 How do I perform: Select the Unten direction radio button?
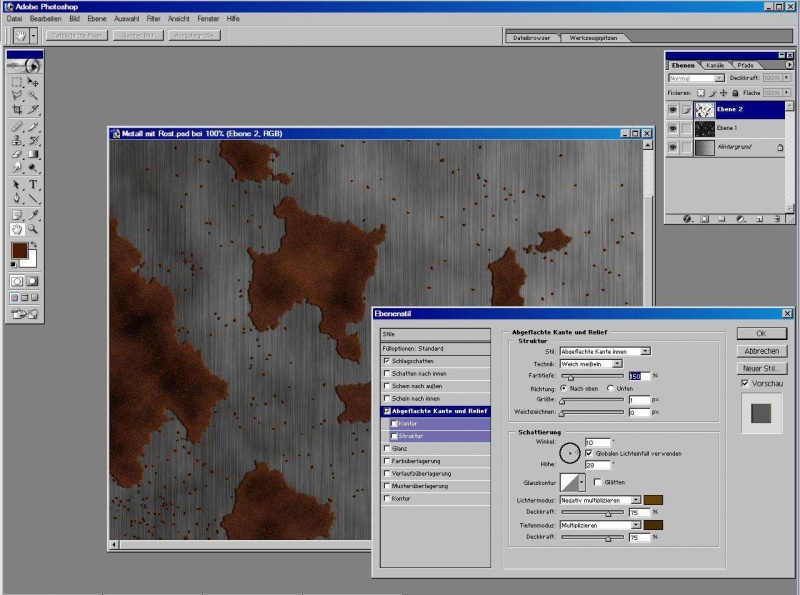coord(611,388)
